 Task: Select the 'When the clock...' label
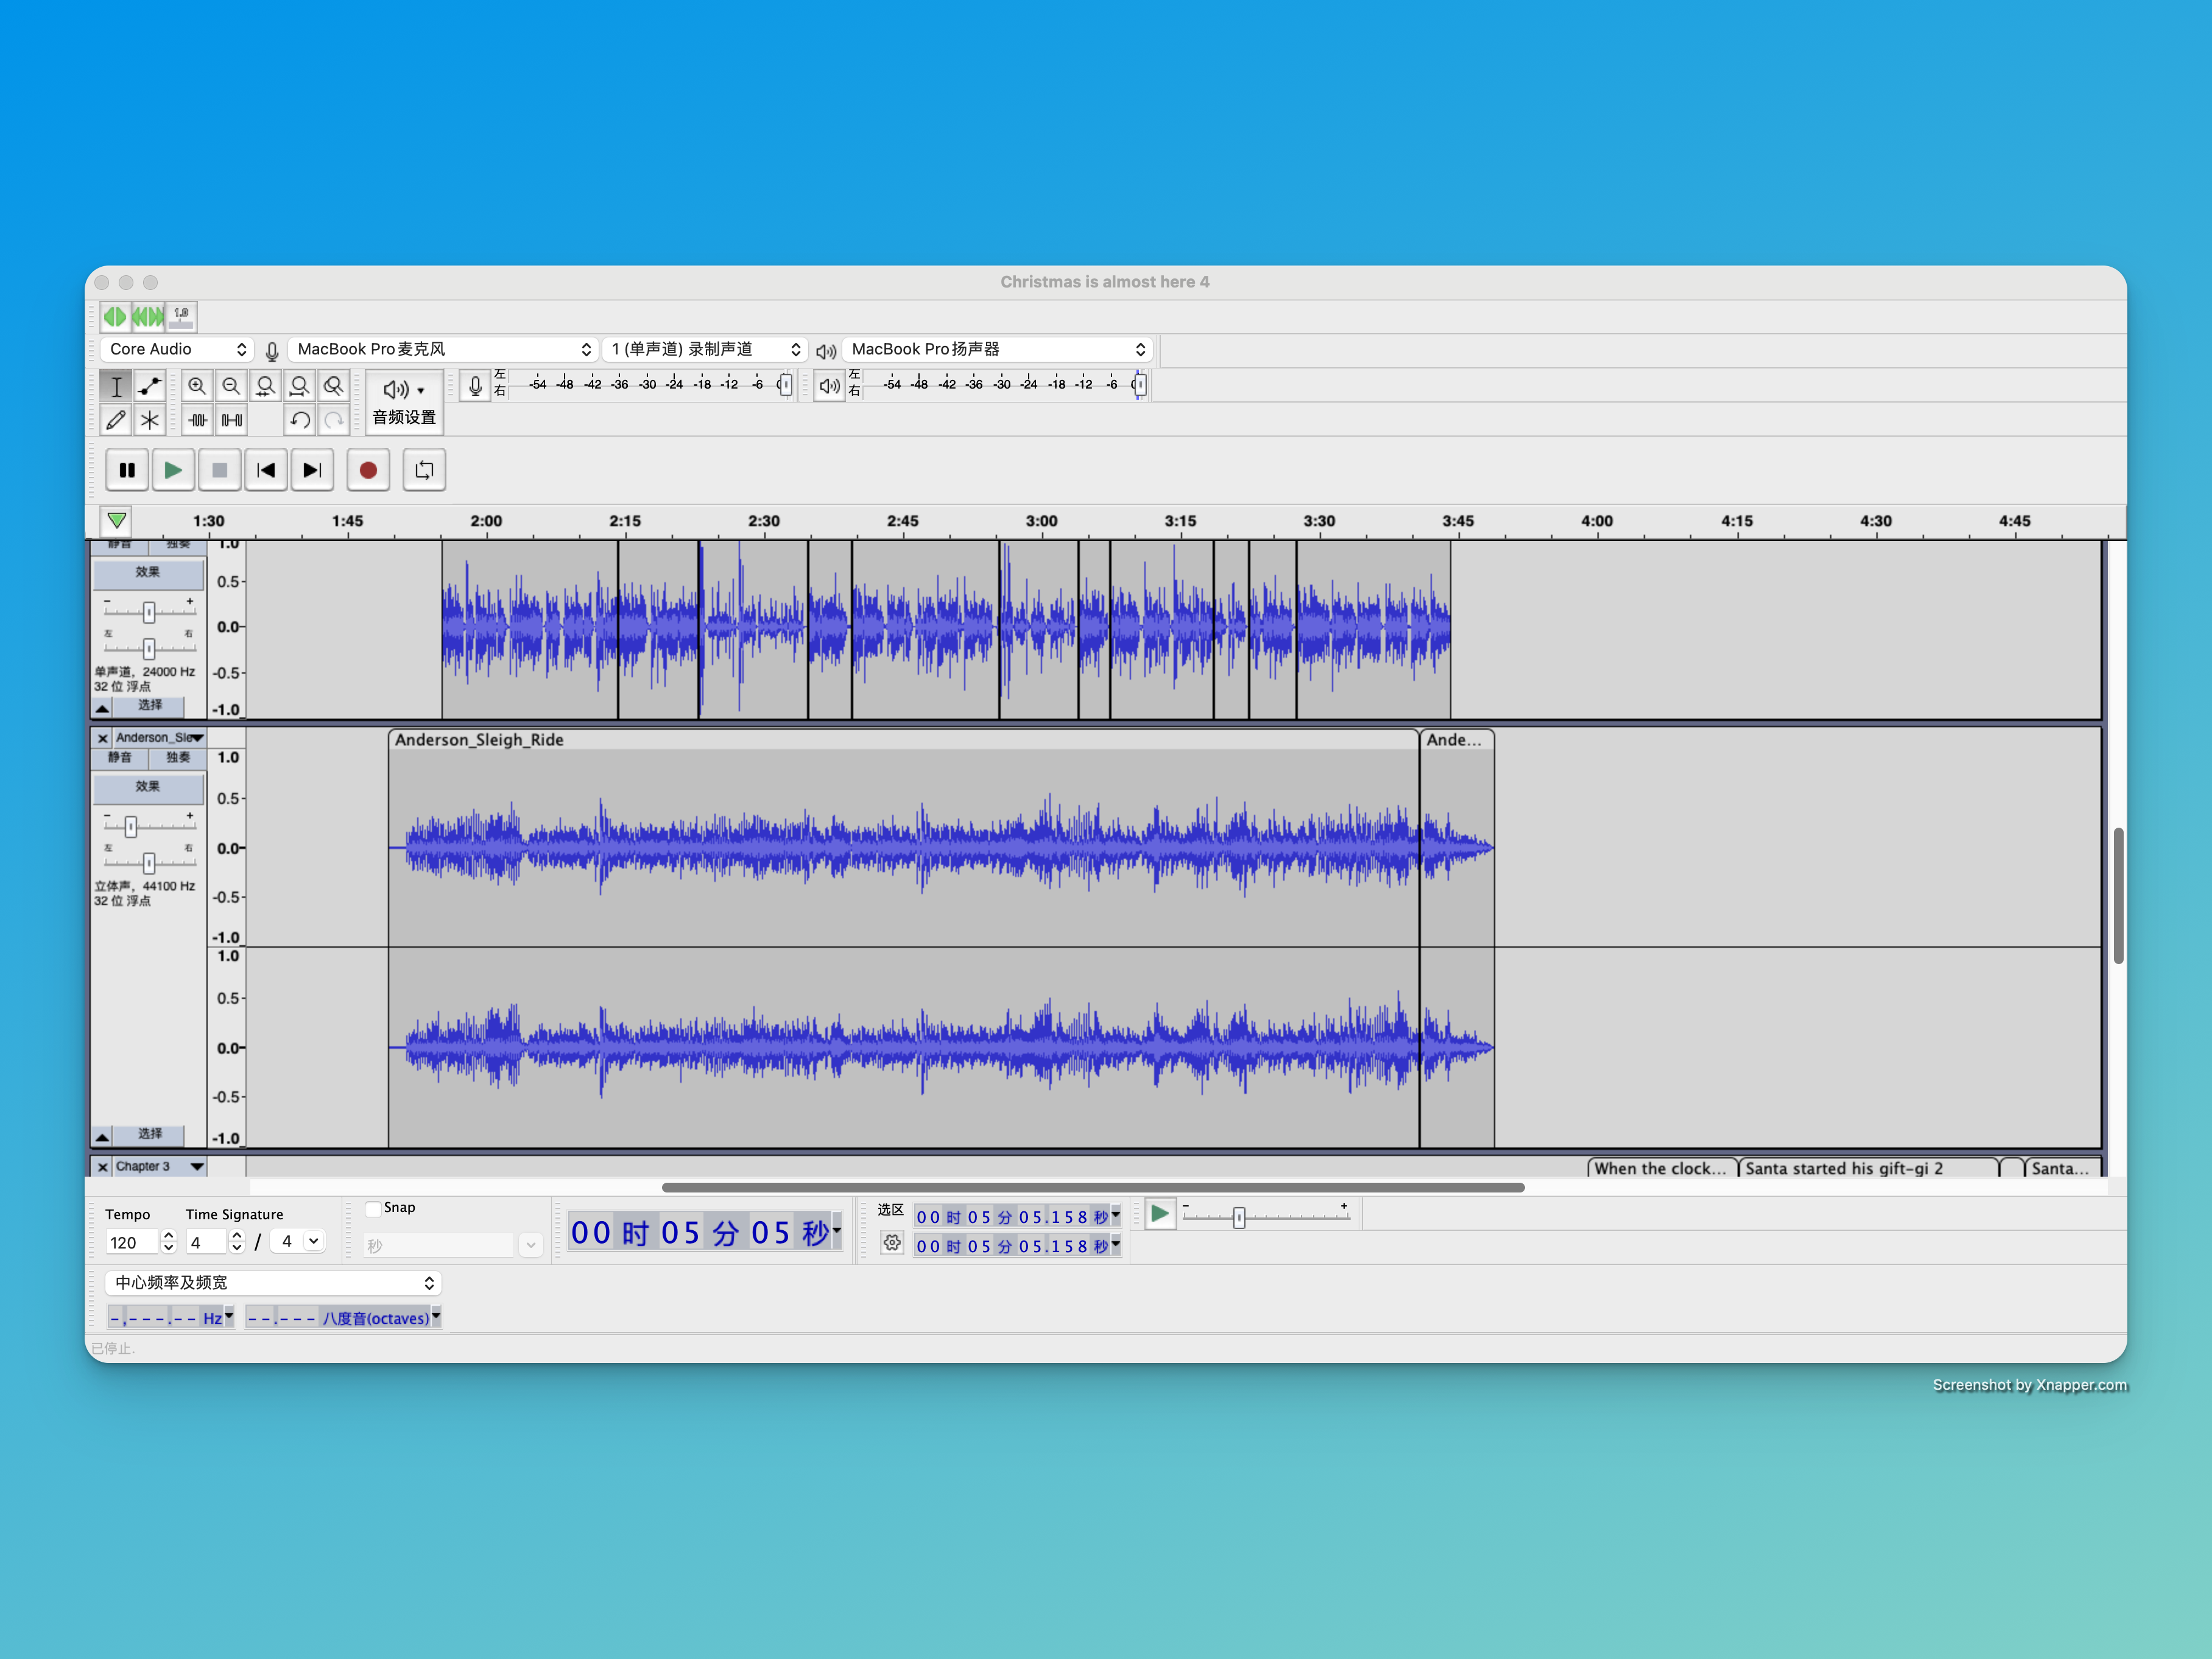1660,1168
